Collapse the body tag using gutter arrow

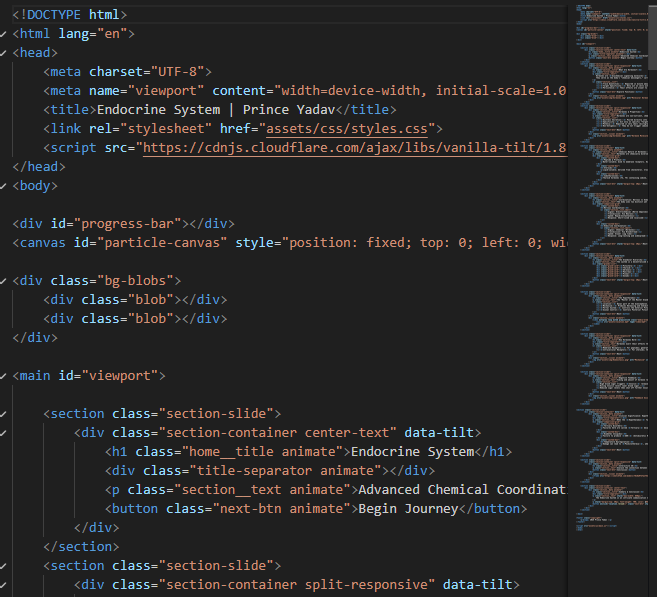[4, 186]
